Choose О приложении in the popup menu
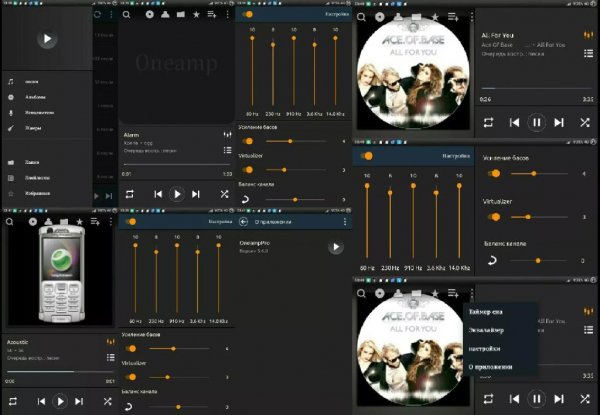The height and width of the screenshot is (415, 600). pos(490,367)
